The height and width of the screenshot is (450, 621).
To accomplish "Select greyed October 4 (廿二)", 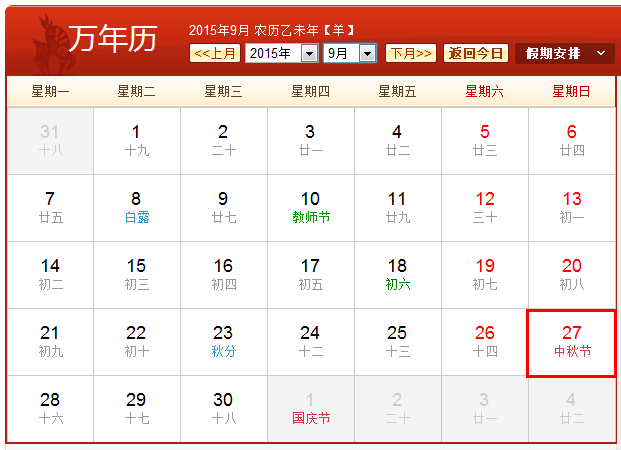I will tap(572, 408).
